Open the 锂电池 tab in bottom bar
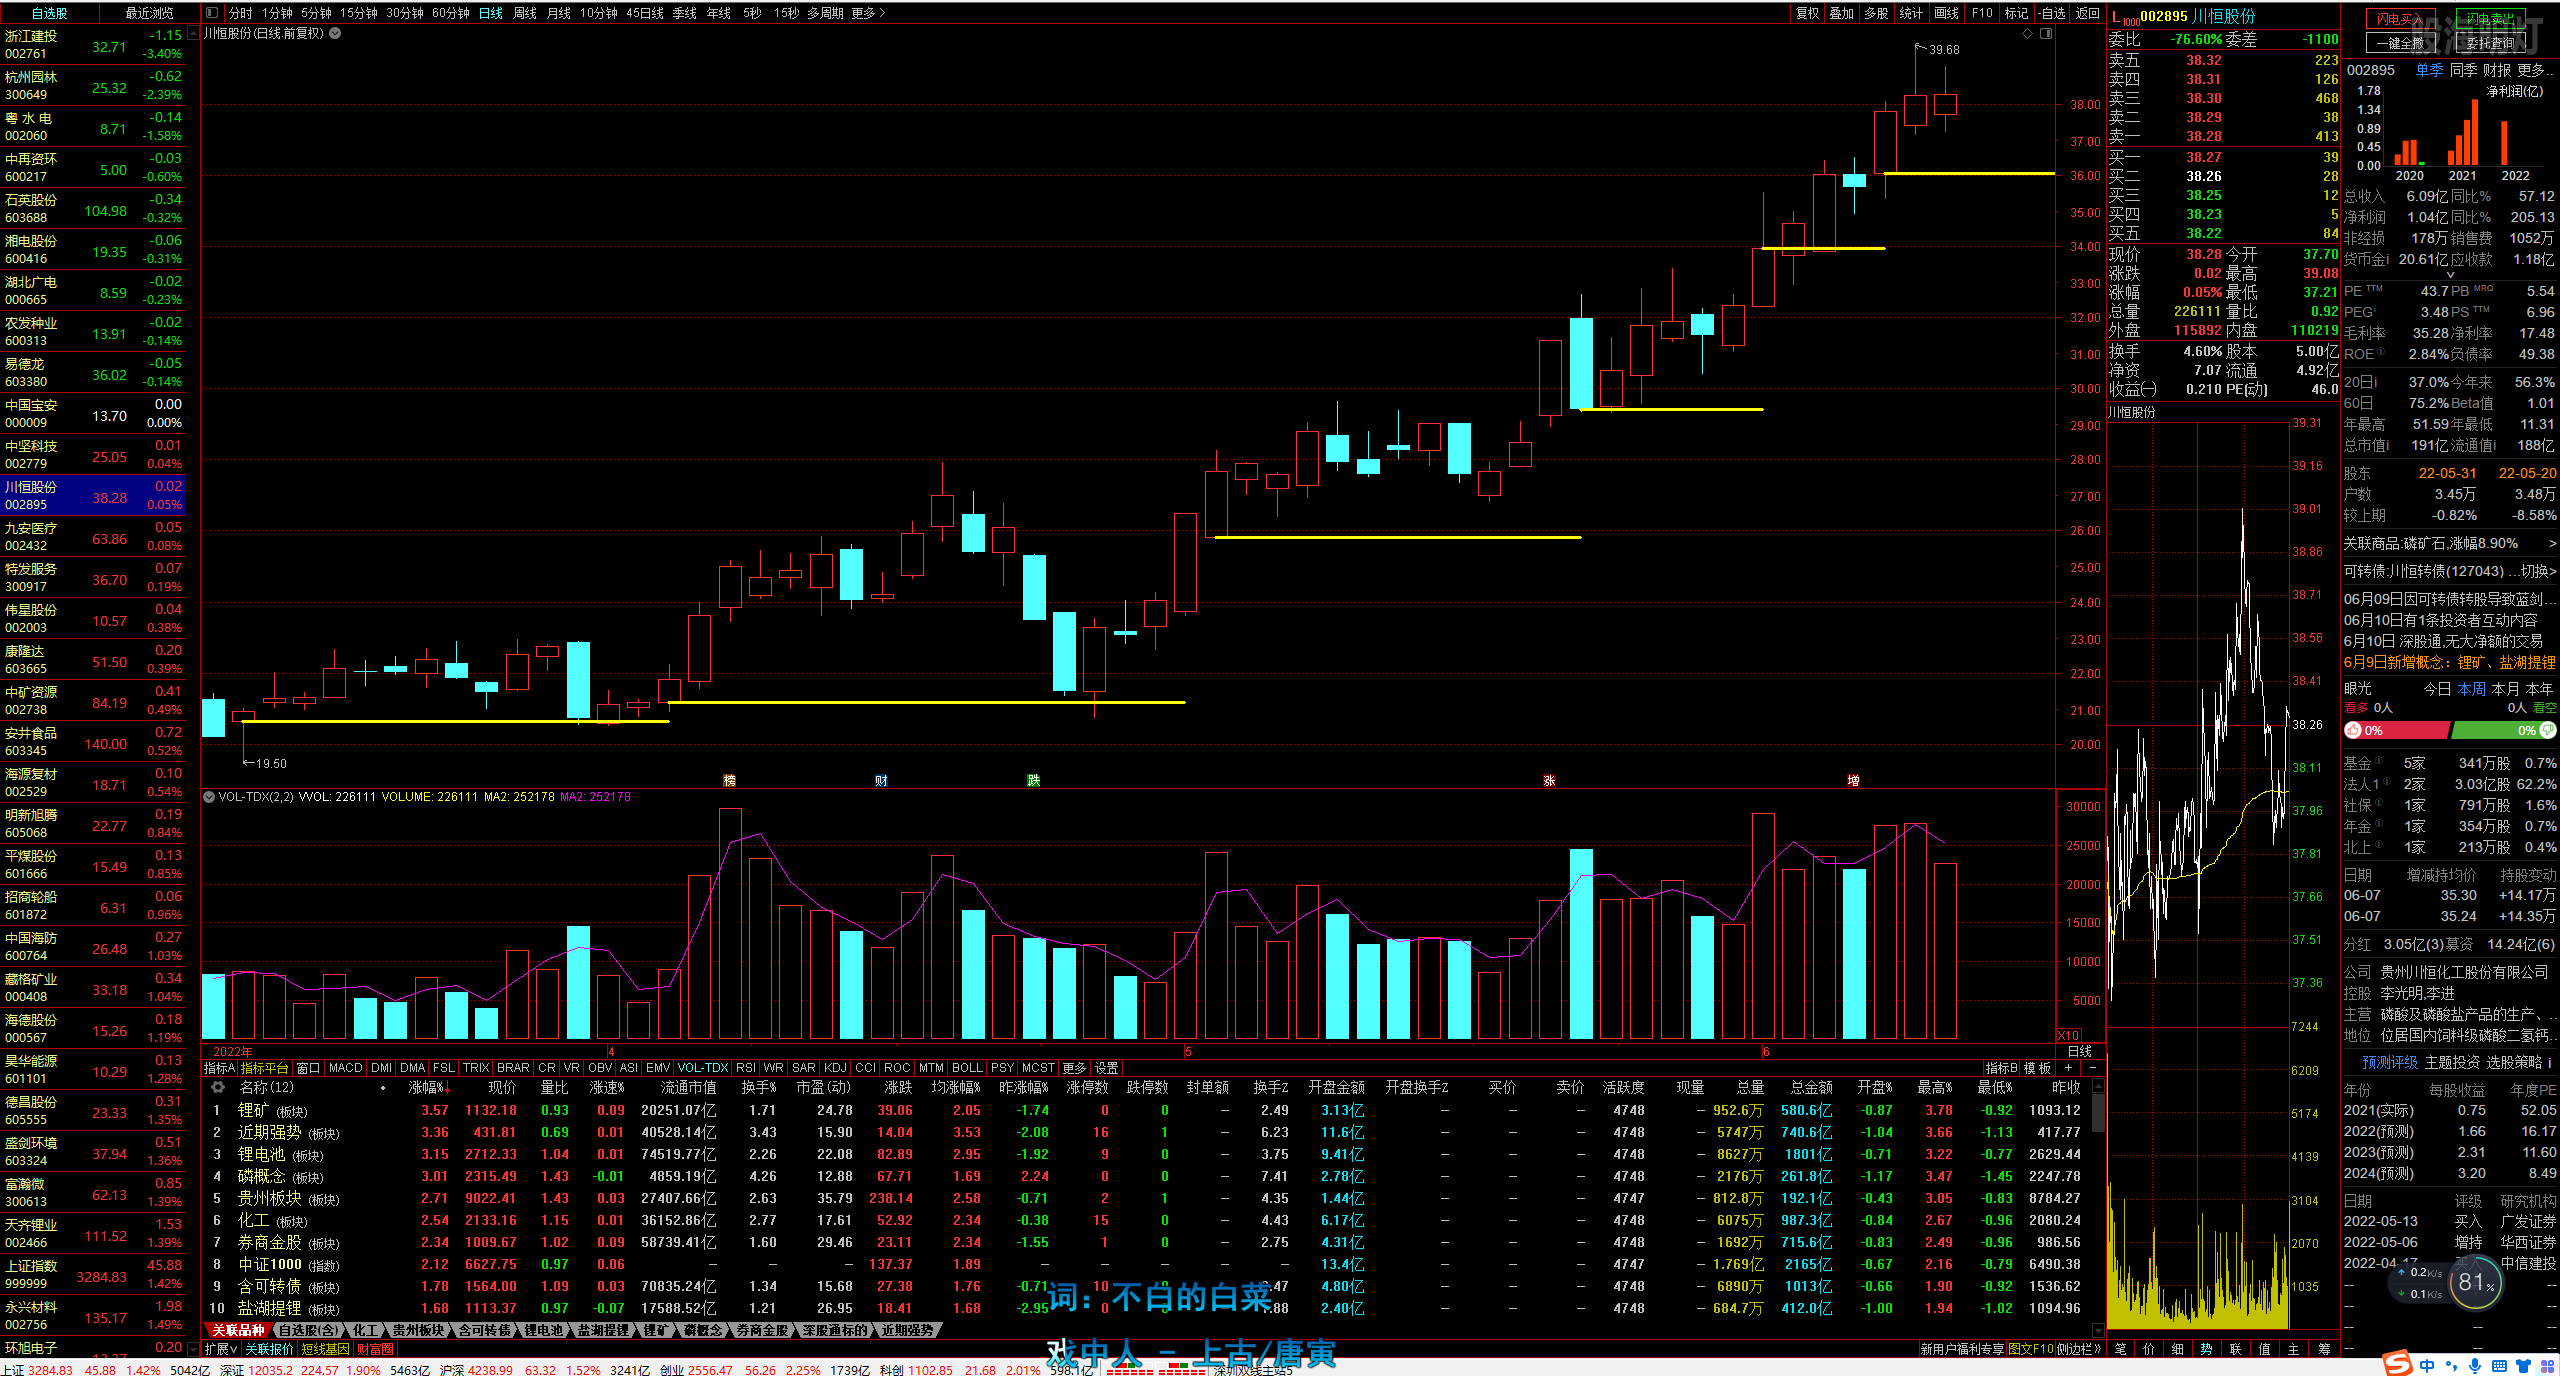This screenshot has height=1376, width=2560. tap(545, 1331)
